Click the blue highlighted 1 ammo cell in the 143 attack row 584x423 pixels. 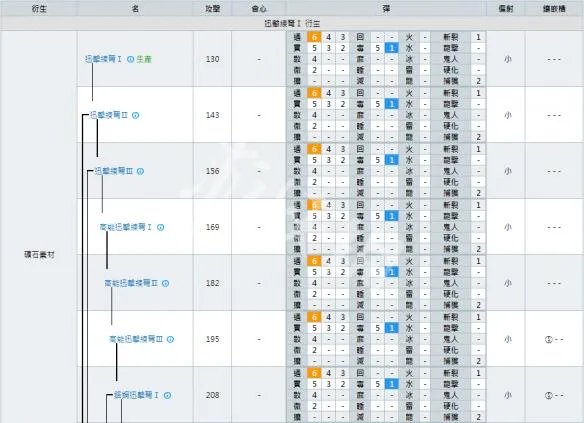tap(392, 104)
